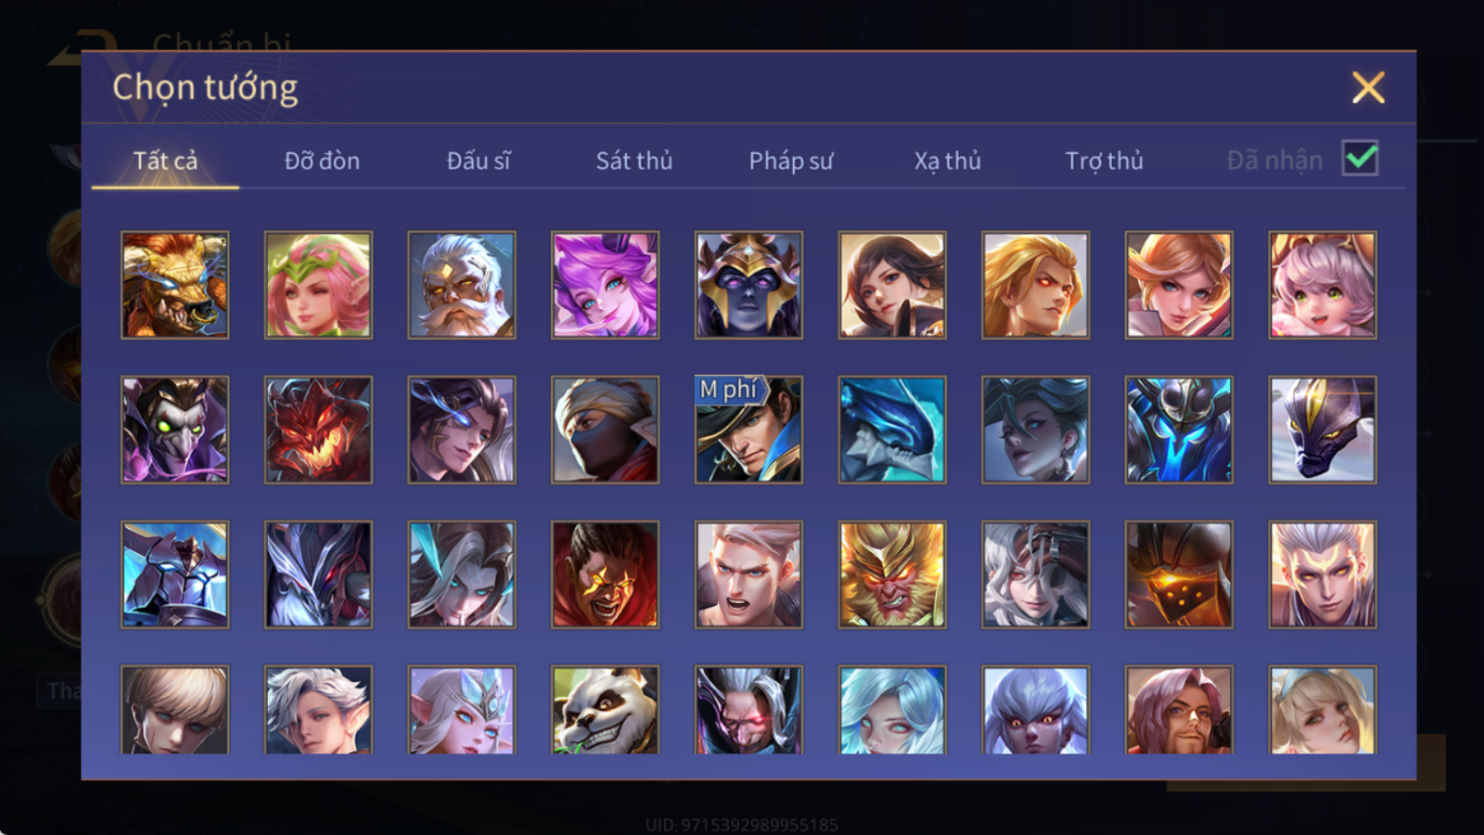Viewport: 1484px width, 835px height.
Task: Show the 'Pháp sư' hero category
Action: 791,161
